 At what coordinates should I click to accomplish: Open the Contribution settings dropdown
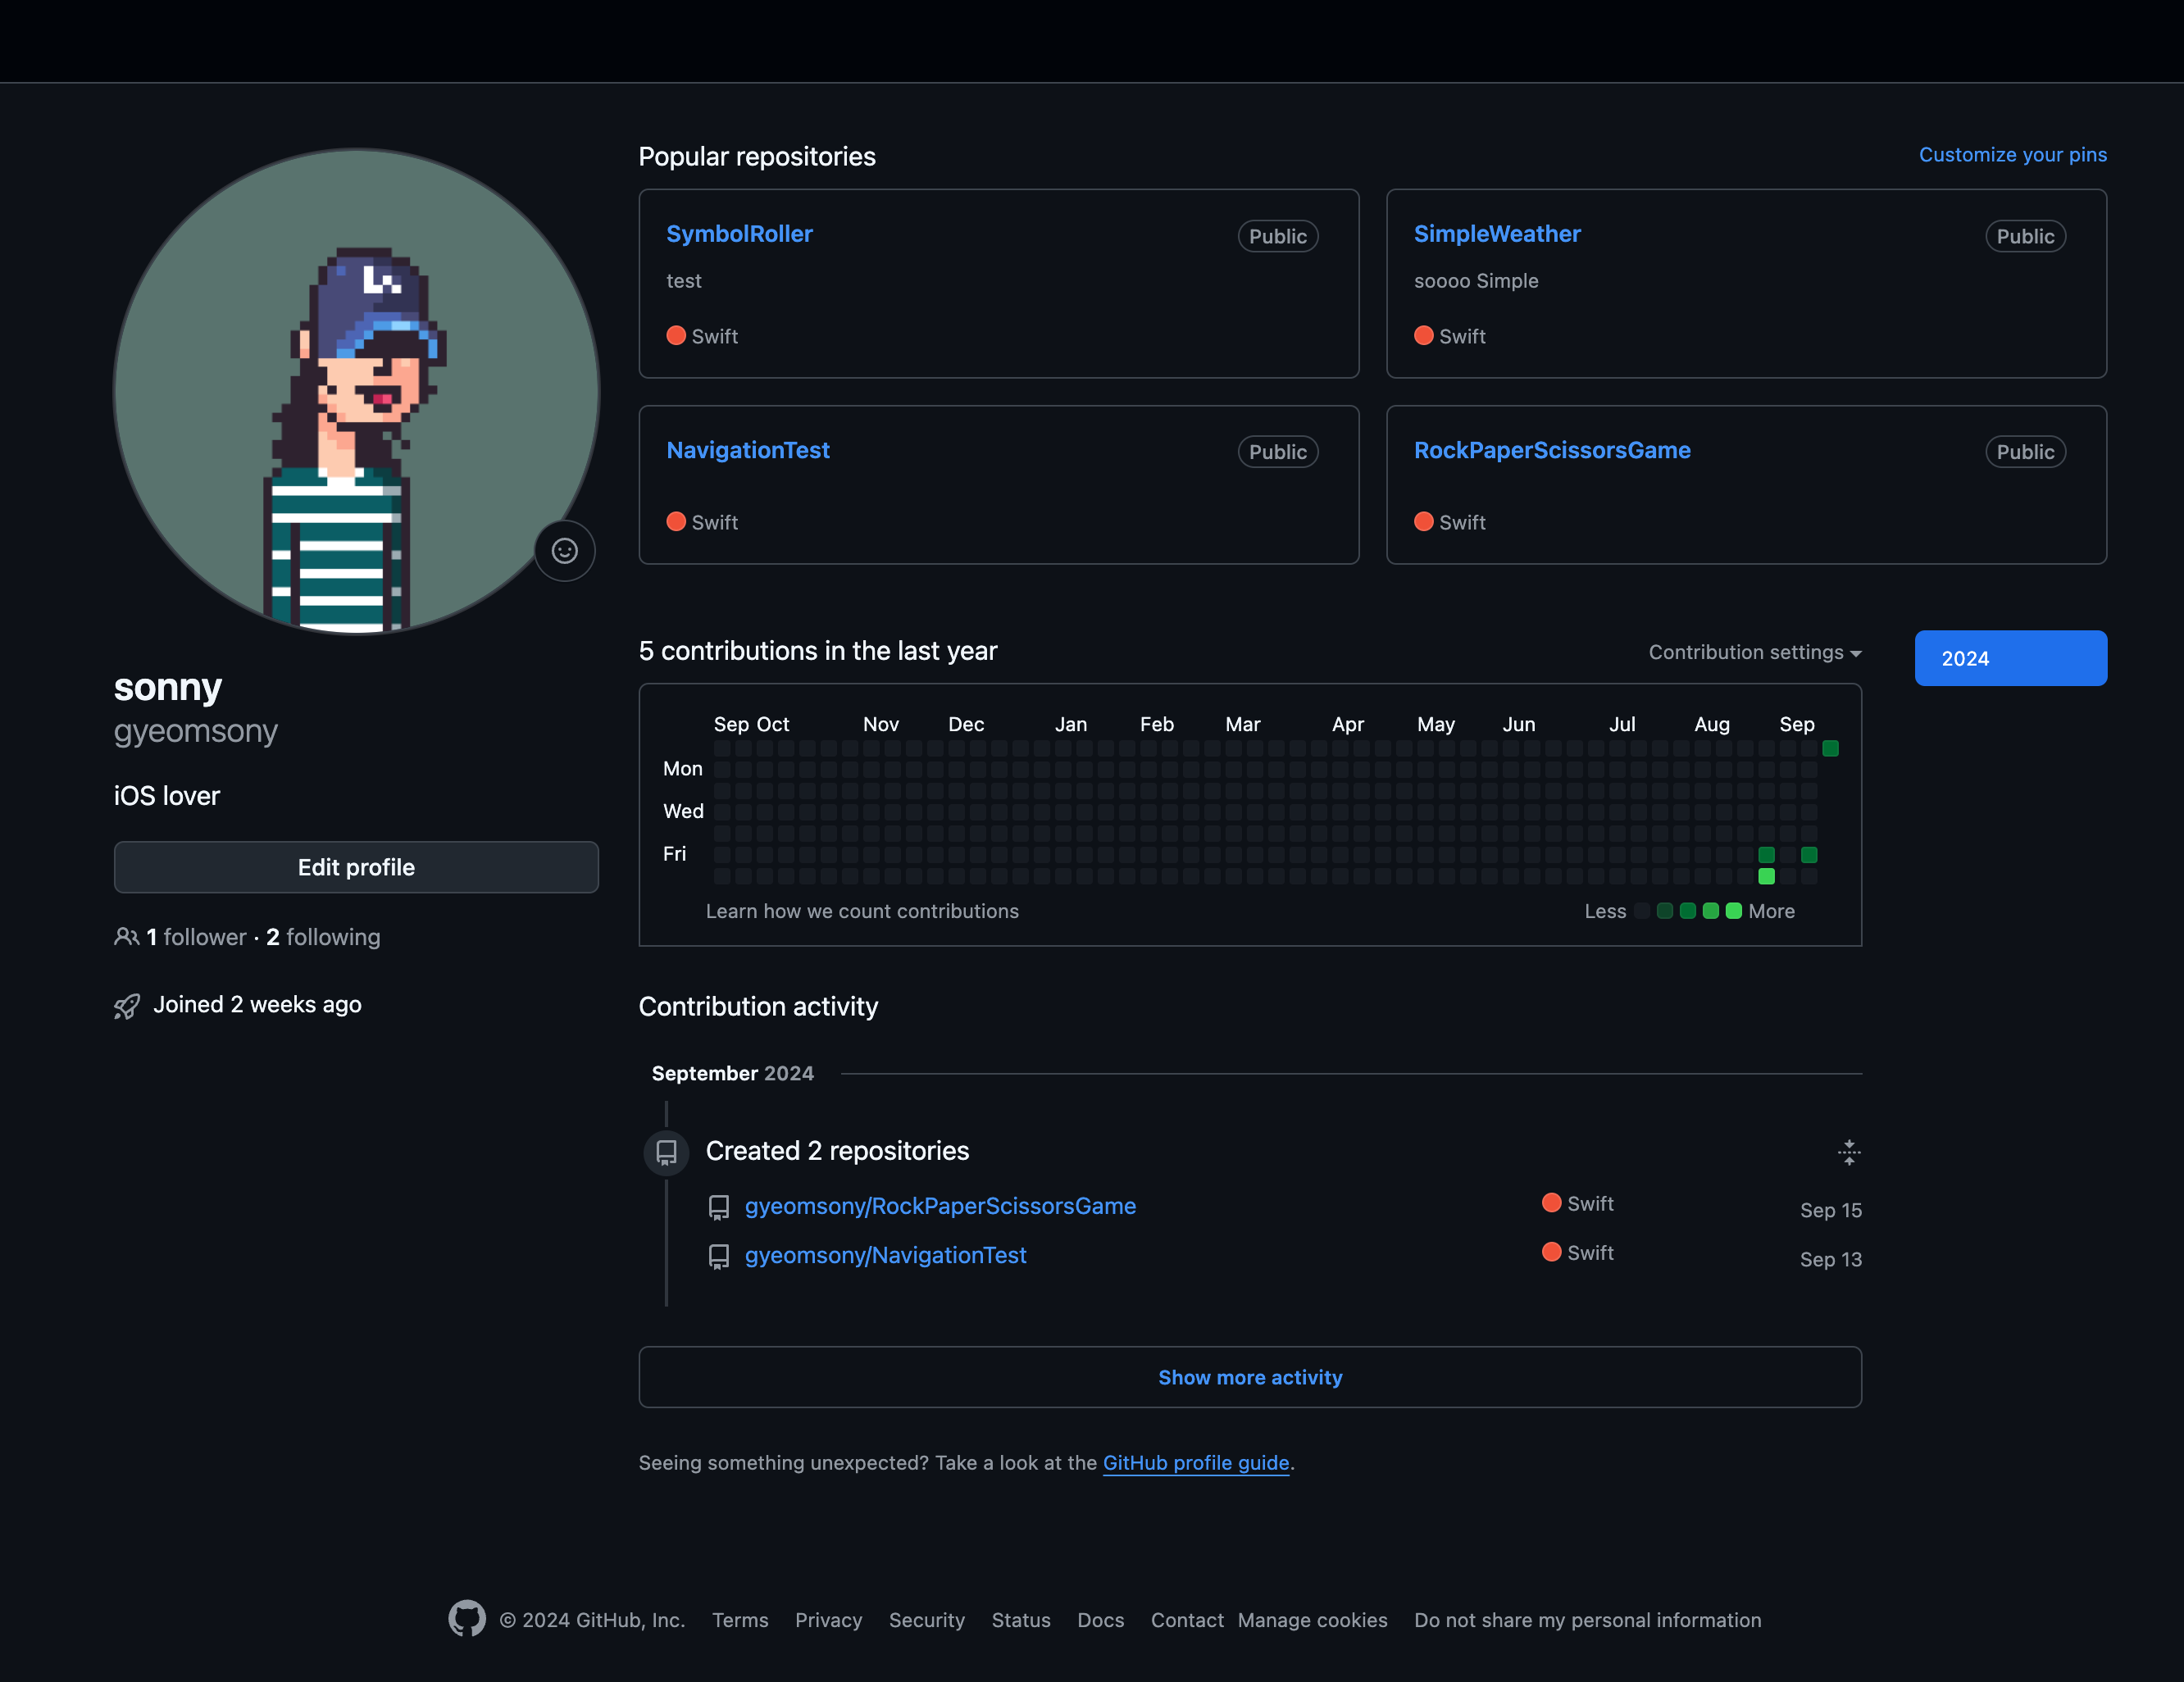click(x=1754, y=653)
